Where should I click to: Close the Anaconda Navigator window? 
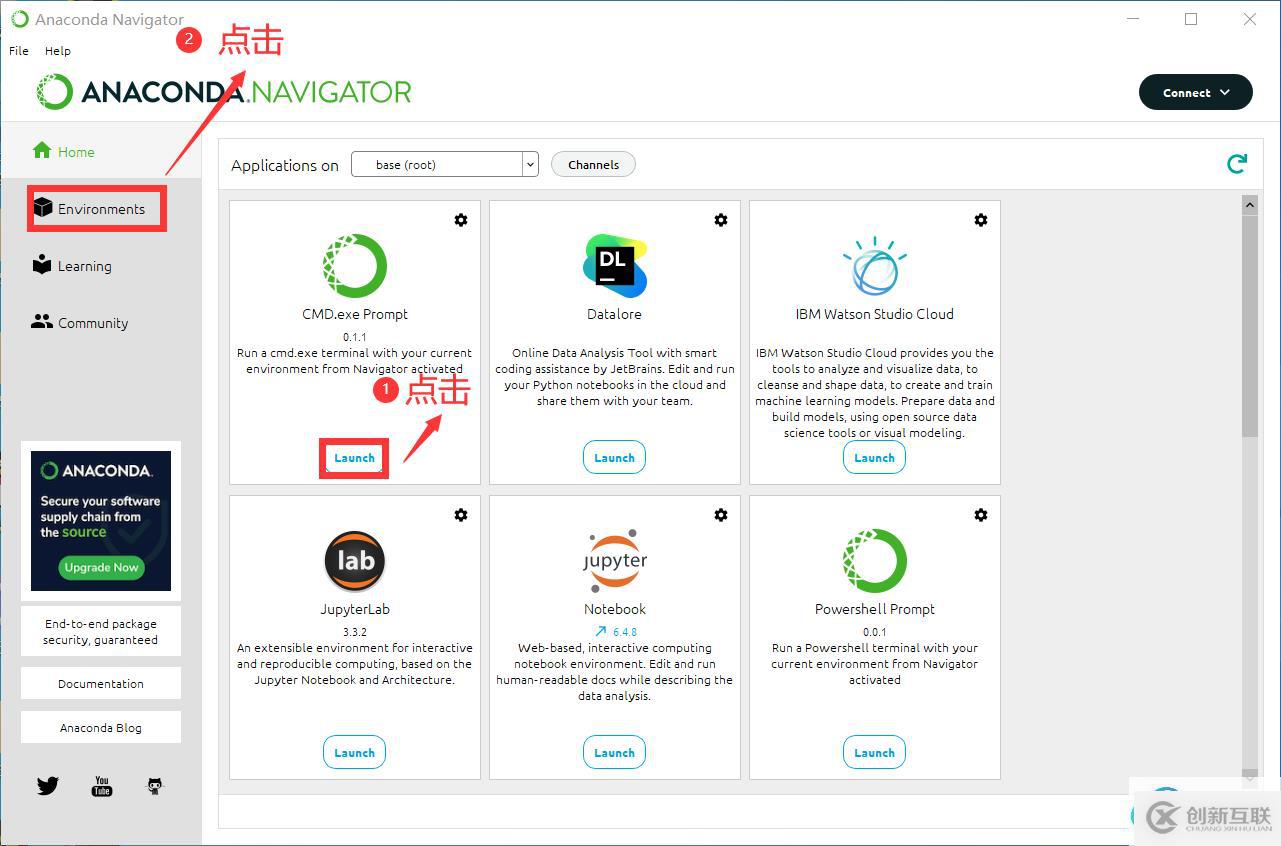pyautogui.click(x=1250, y=19)
